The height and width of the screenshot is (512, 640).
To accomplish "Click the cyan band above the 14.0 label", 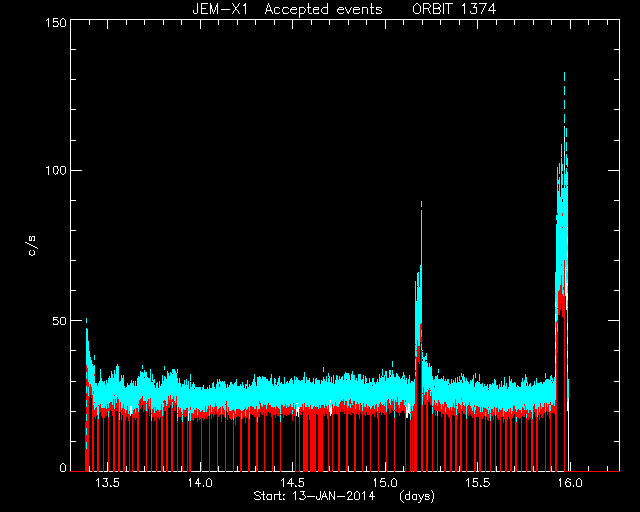I will pyautogui.click(x=200, y=398).
